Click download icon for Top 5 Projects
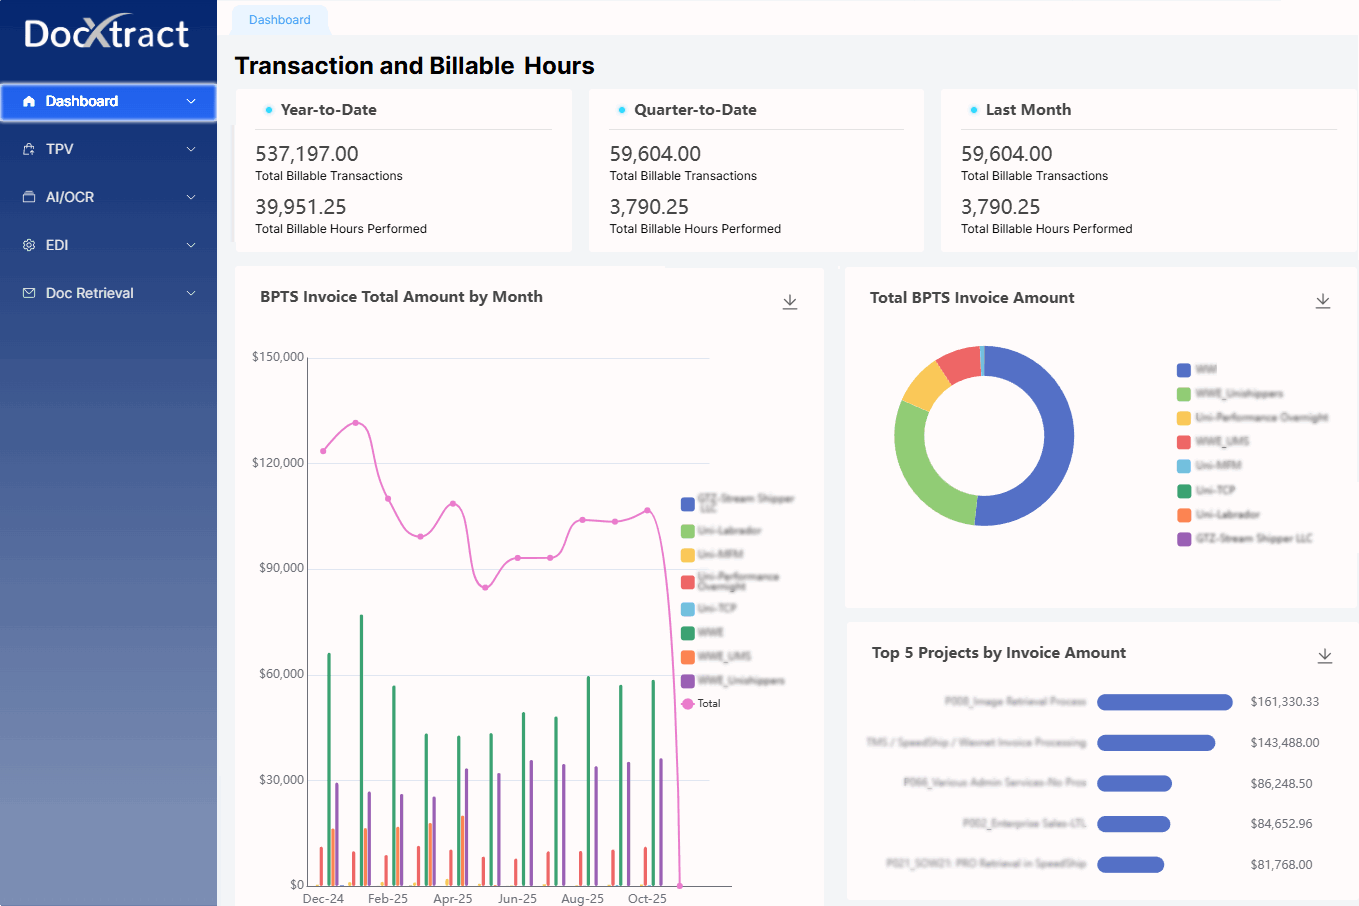This screenshot has width=1359, height=906. tap(1324, 656)
